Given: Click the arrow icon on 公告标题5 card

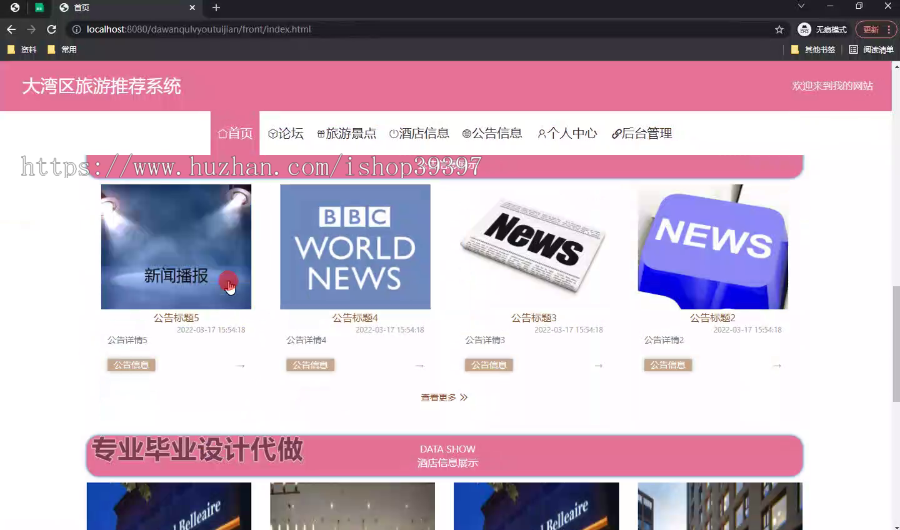Looking at the screenshot, I should [240, 366].
